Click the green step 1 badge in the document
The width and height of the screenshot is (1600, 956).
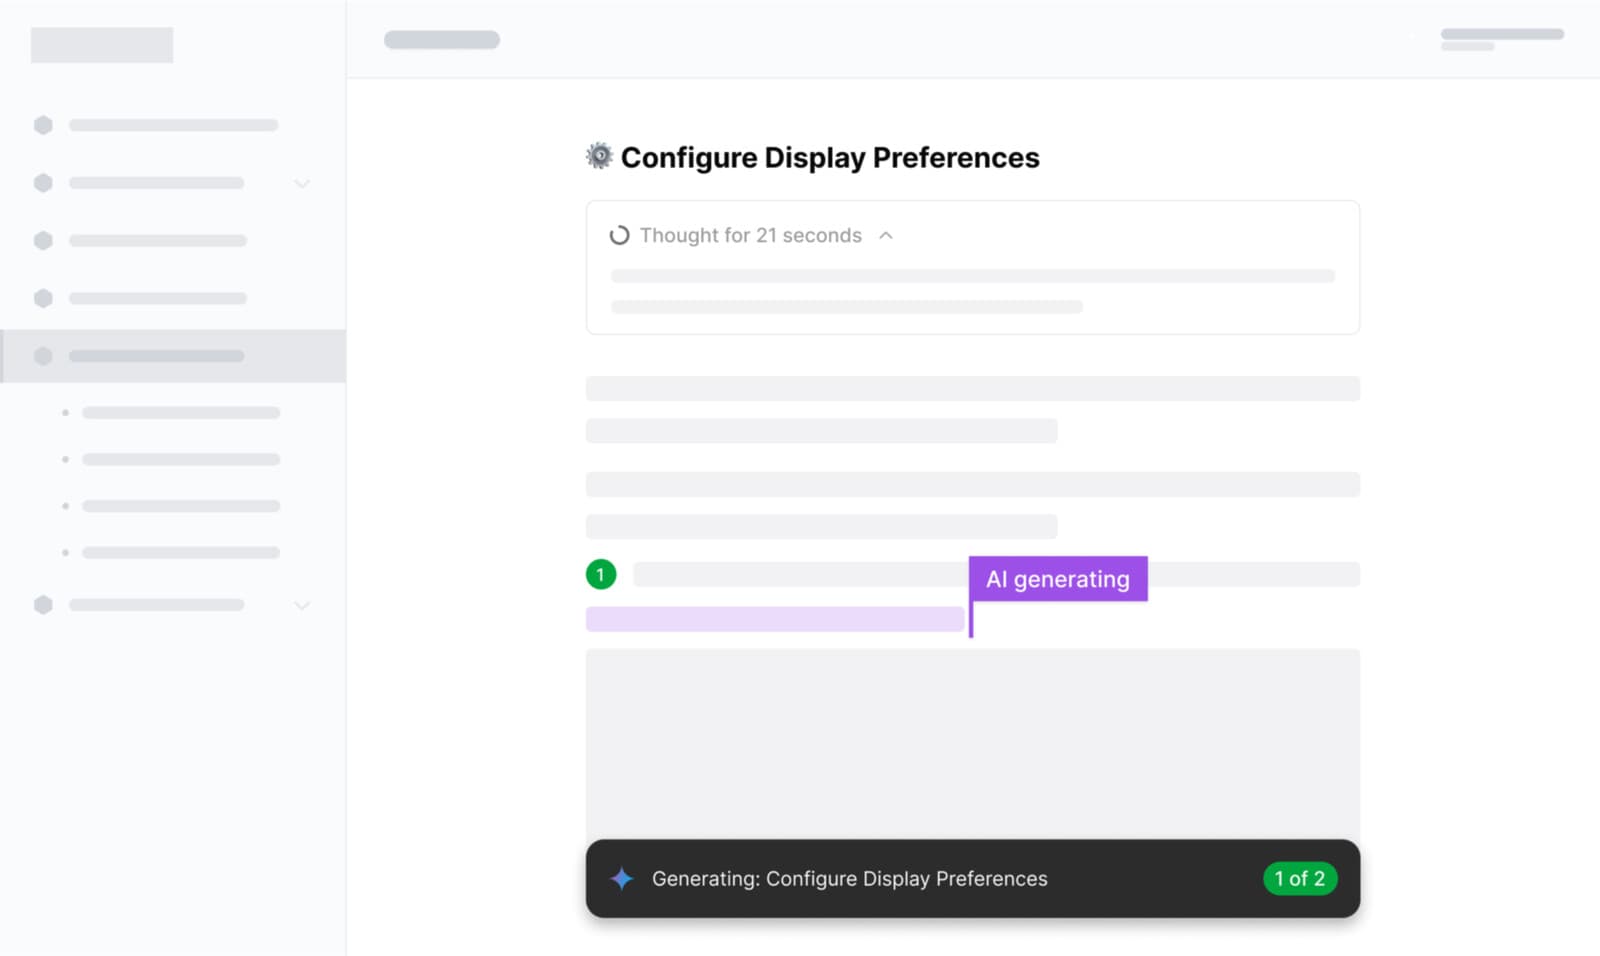tap(600, 574)
